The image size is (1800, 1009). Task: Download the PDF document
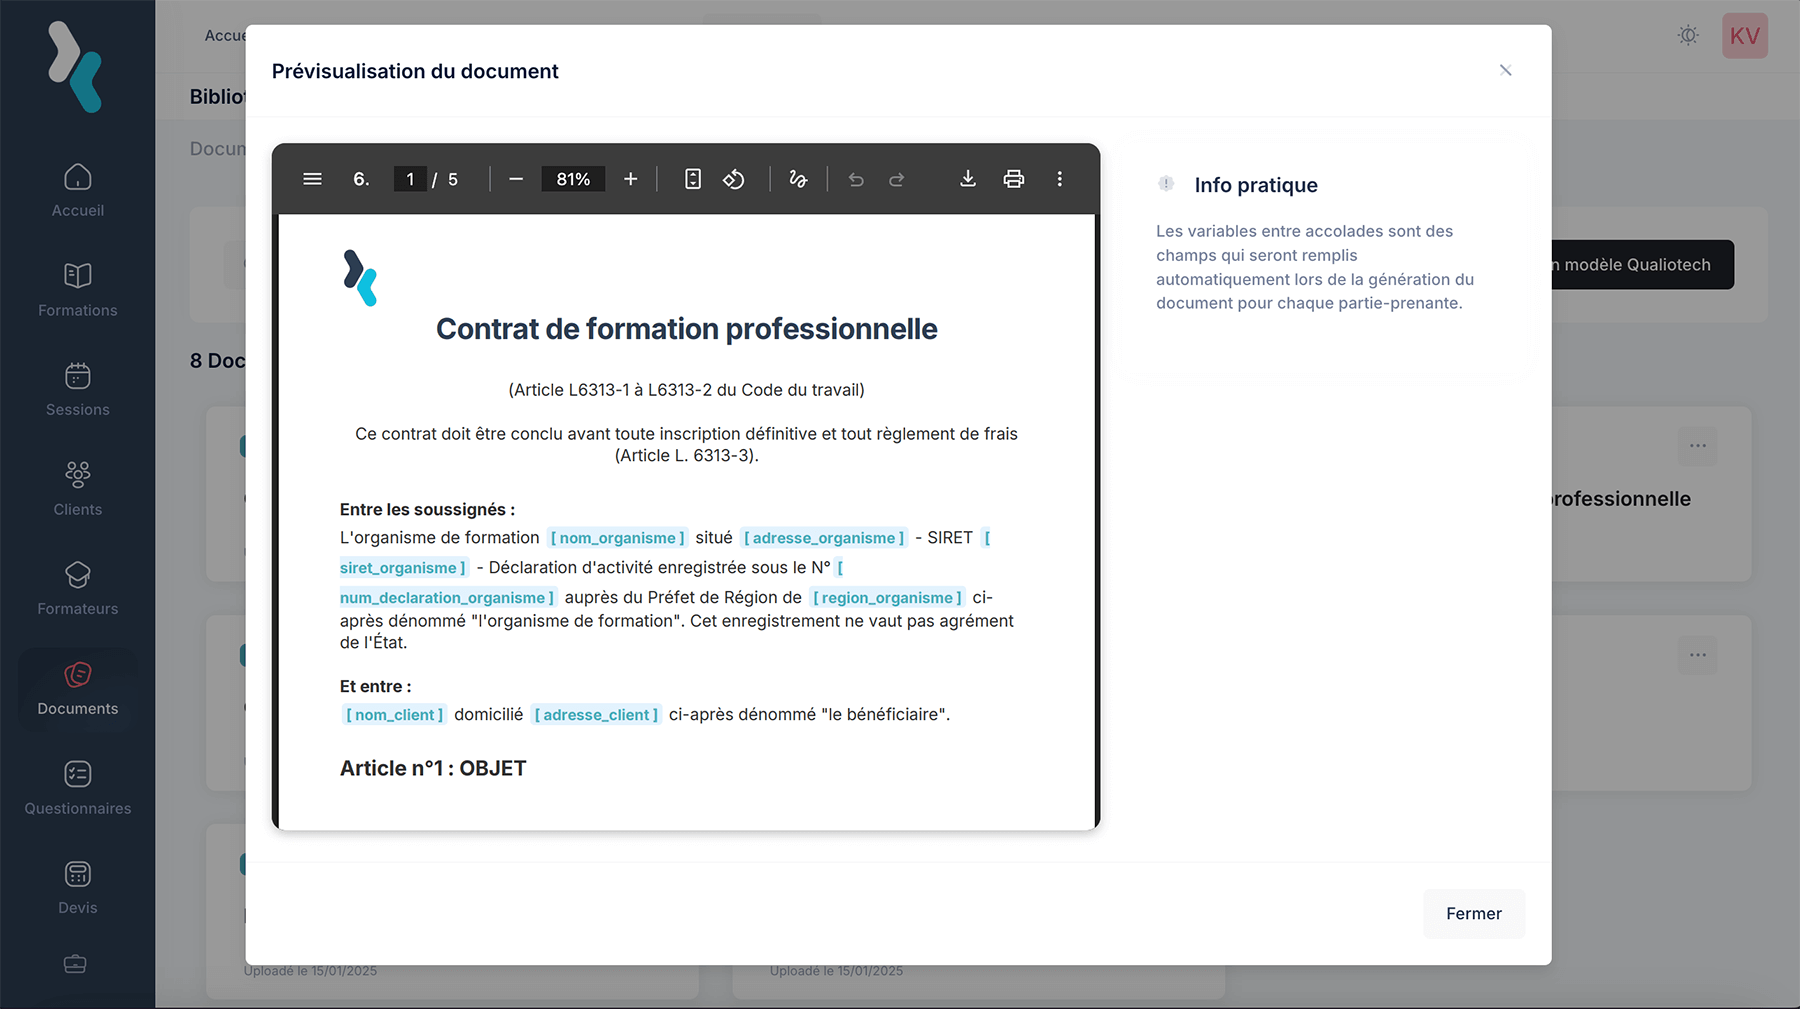click(967, 179)
